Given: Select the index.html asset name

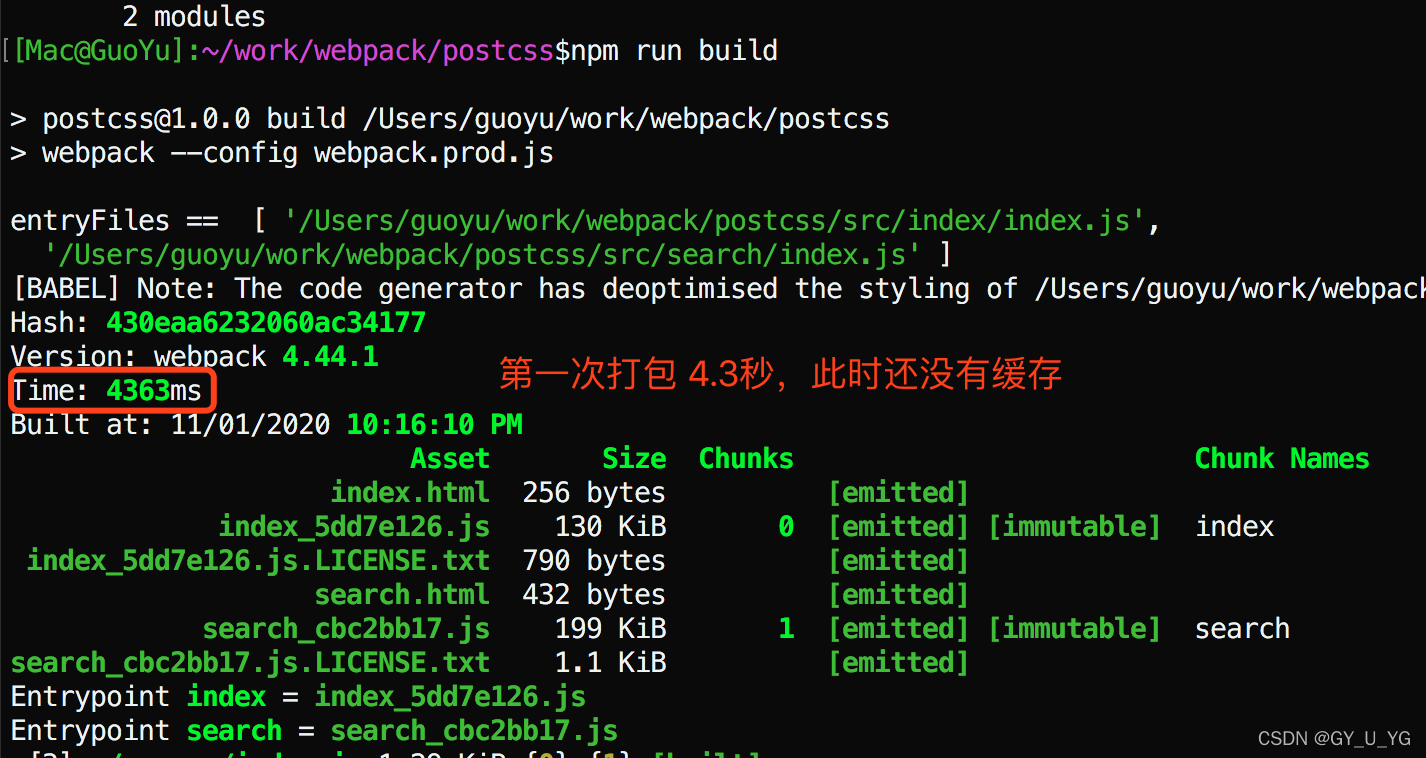Looking at the screenshot, I should tap(410, 493).
